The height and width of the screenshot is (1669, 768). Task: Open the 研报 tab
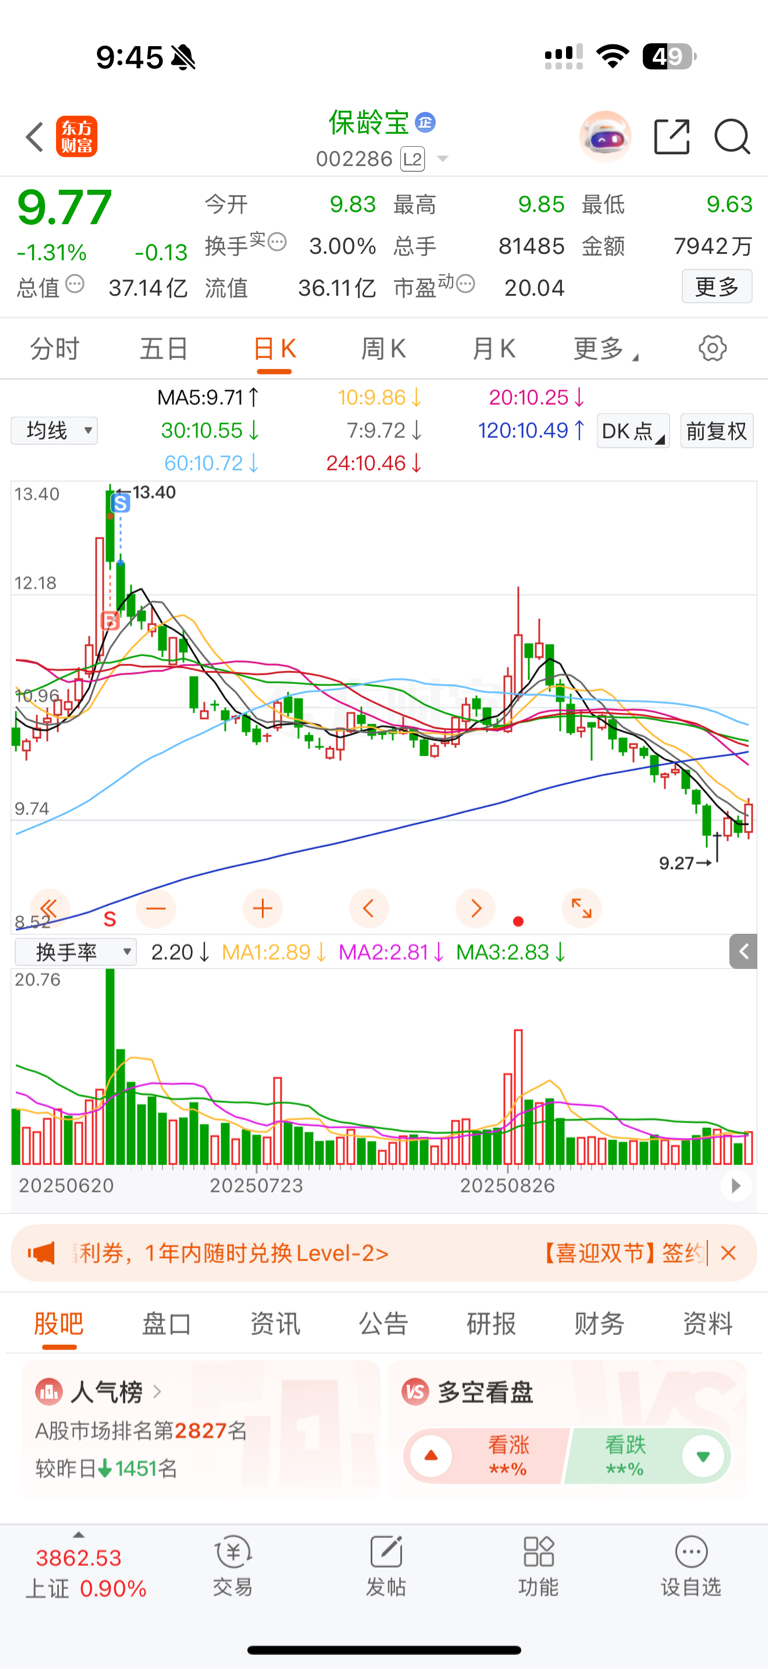pyautogui.click(x=492, y=1324)
